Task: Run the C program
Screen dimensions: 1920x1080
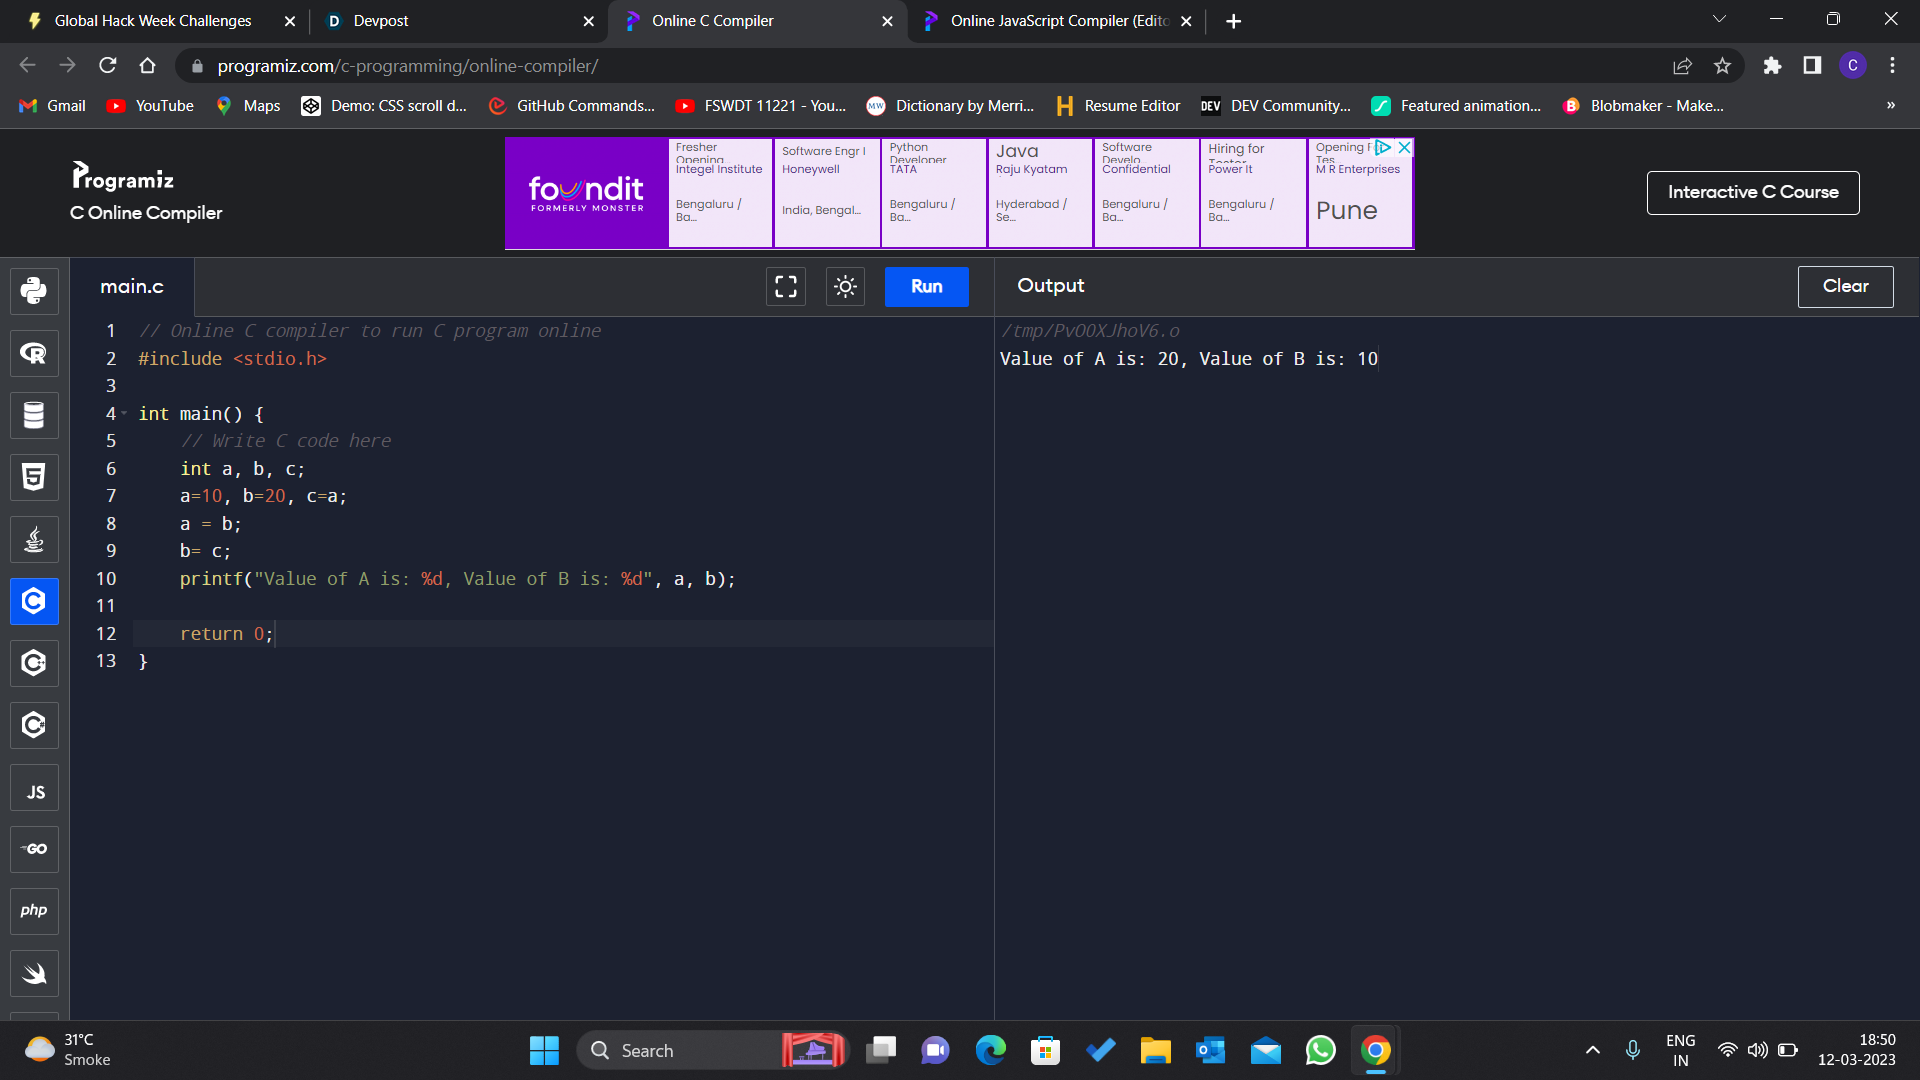Action: (x=926, y=286)
